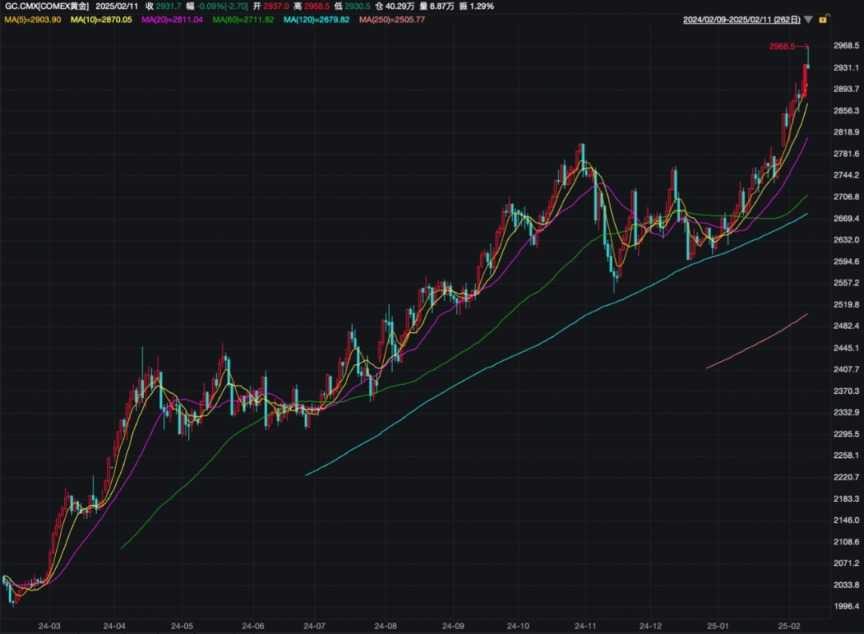Click the yellow lock icon near date range
This screenshot has height=634, width=864.
click(x=822, y=19)
